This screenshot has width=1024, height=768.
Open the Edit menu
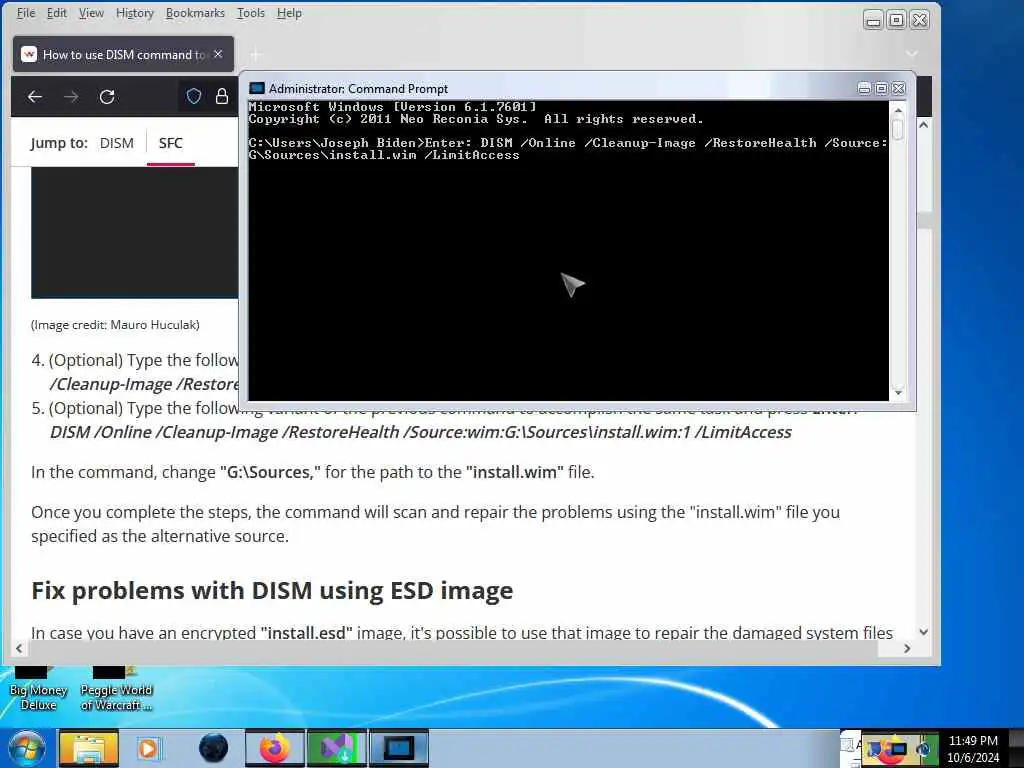[x=57, y=13]
